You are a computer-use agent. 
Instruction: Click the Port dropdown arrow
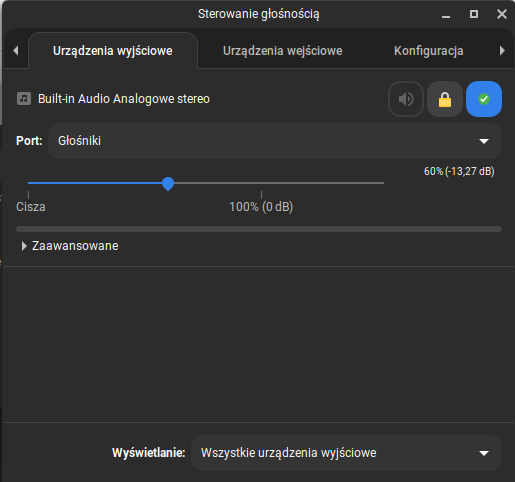click(x=484, y=141)
